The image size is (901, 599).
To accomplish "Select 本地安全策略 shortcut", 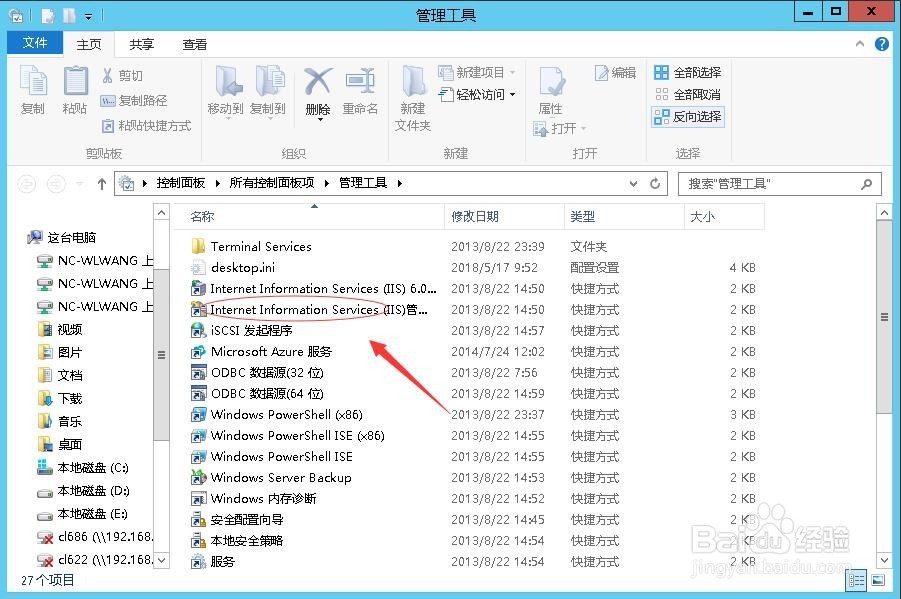I will point(237,540).
